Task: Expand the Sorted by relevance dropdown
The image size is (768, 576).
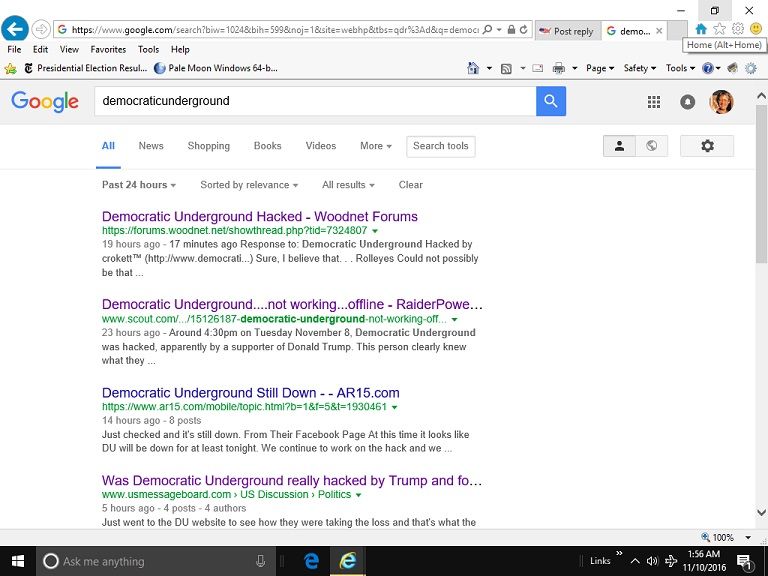Action: point(249,185)
